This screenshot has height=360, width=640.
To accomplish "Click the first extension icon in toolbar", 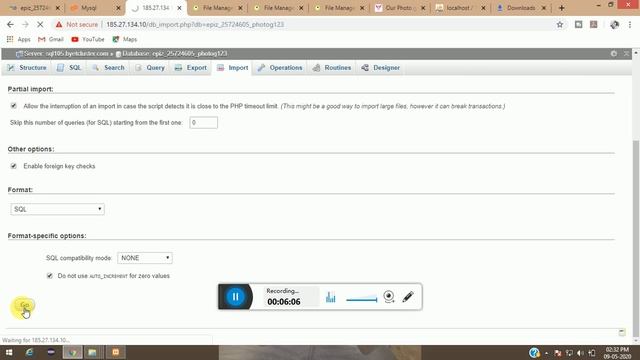I will [578, 24].
